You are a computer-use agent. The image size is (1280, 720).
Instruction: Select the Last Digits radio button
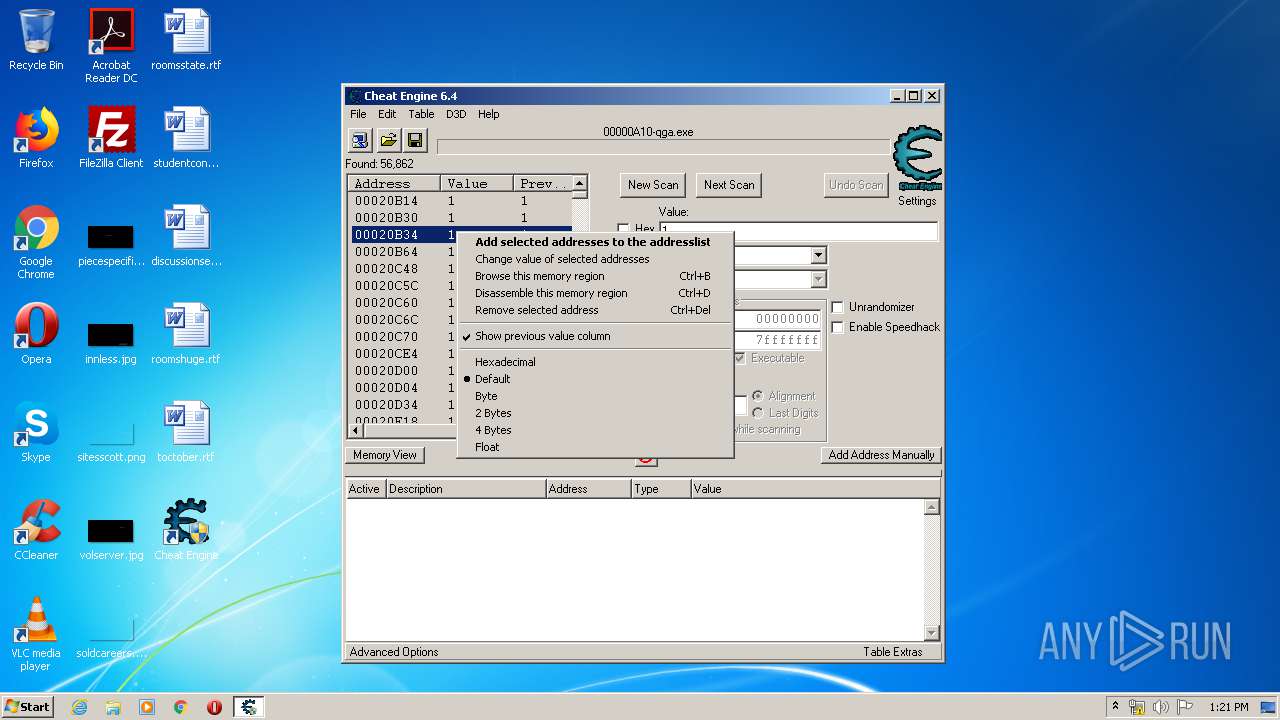(758, 413)
